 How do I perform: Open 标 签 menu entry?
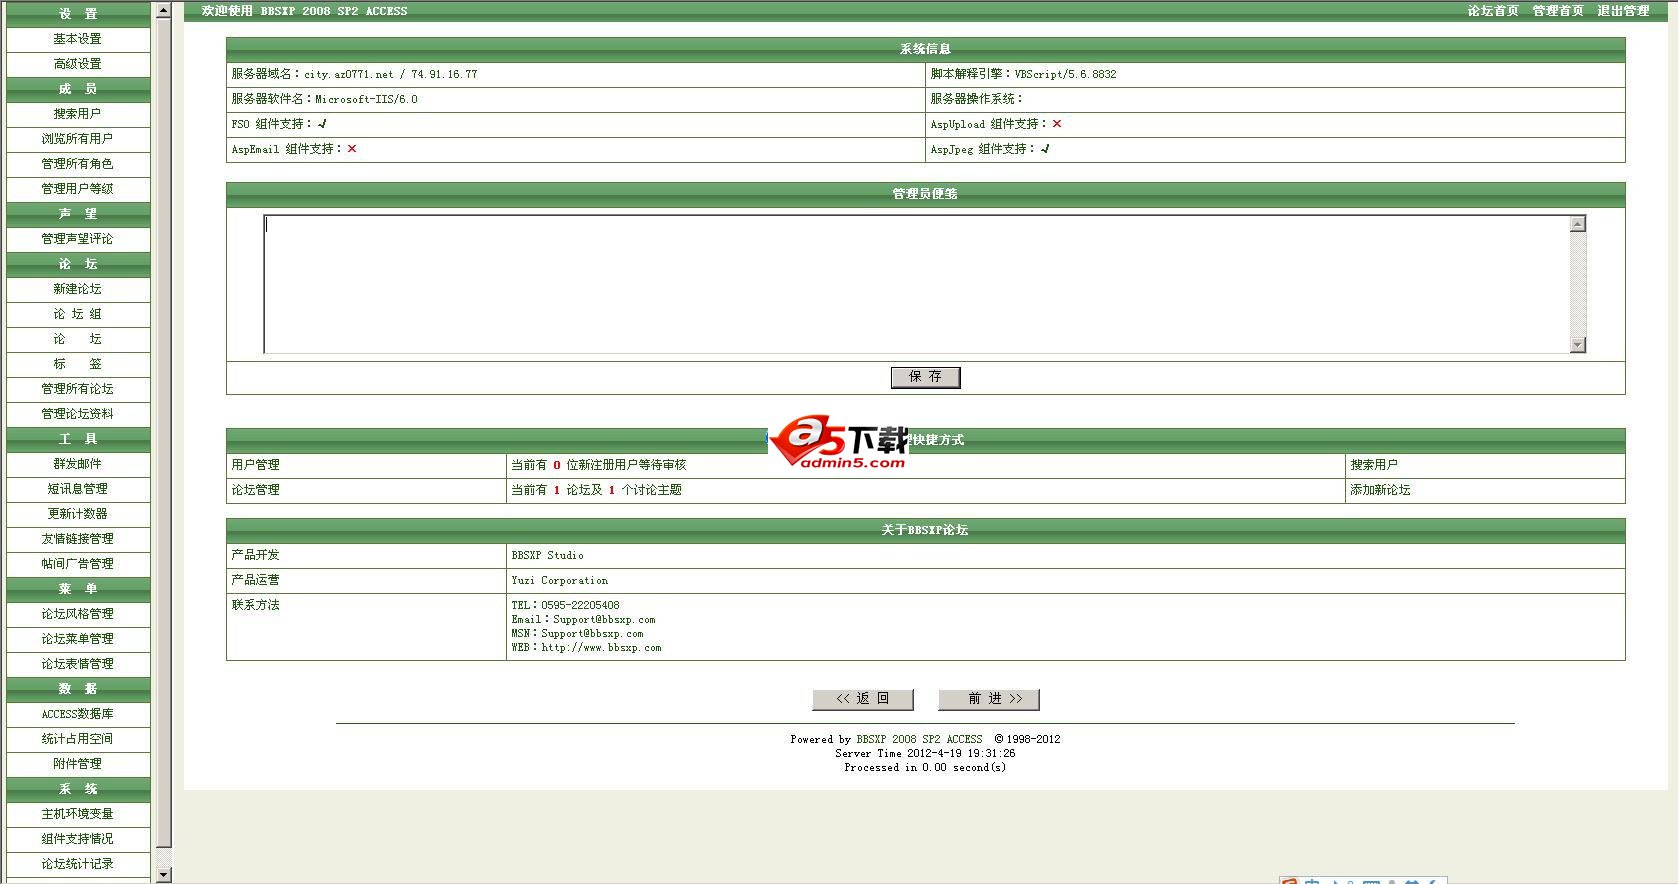(77, 364)
